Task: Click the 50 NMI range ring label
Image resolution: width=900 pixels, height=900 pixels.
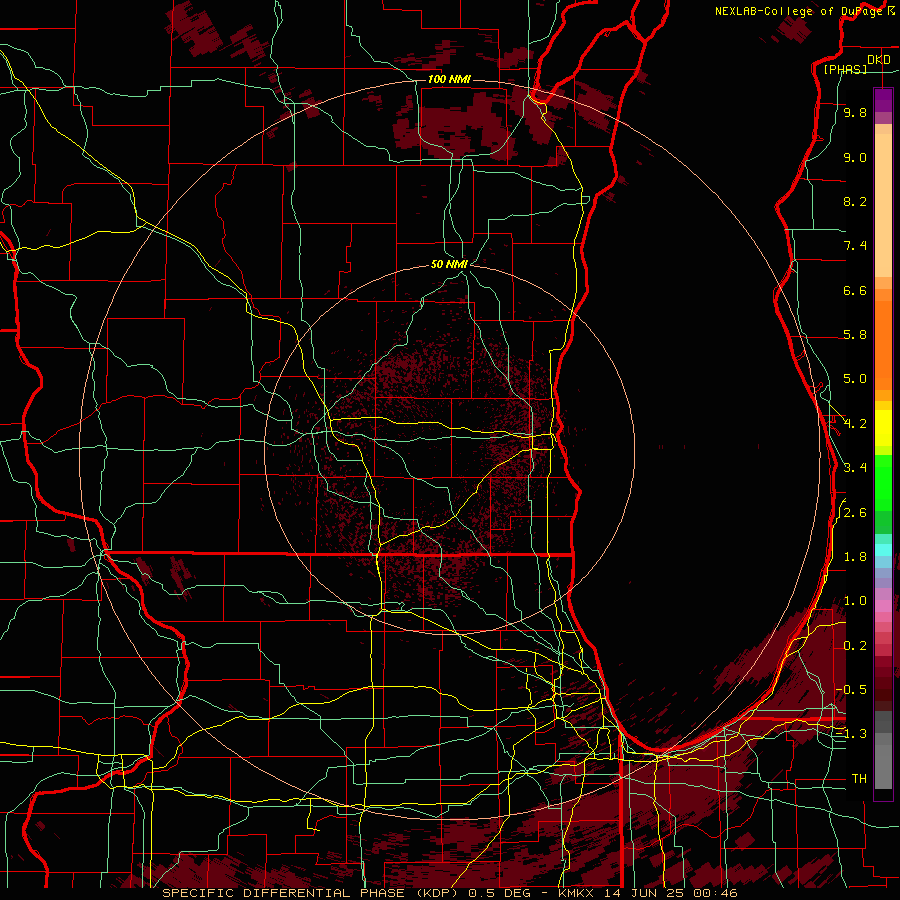Action: [449, 264]
